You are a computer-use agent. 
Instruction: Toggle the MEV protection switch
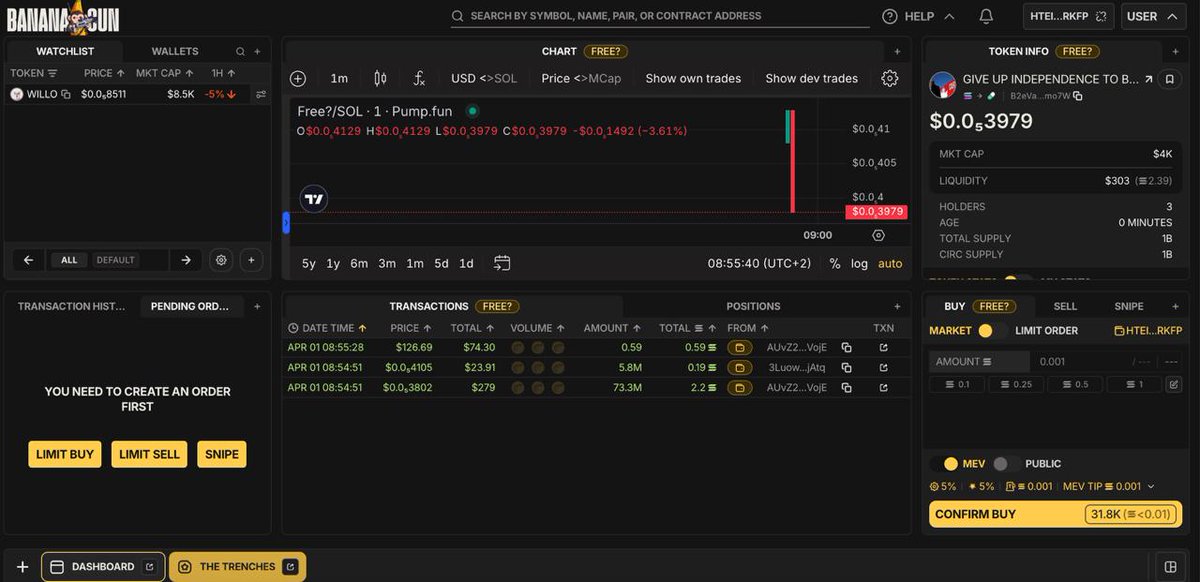pos(944,464)
